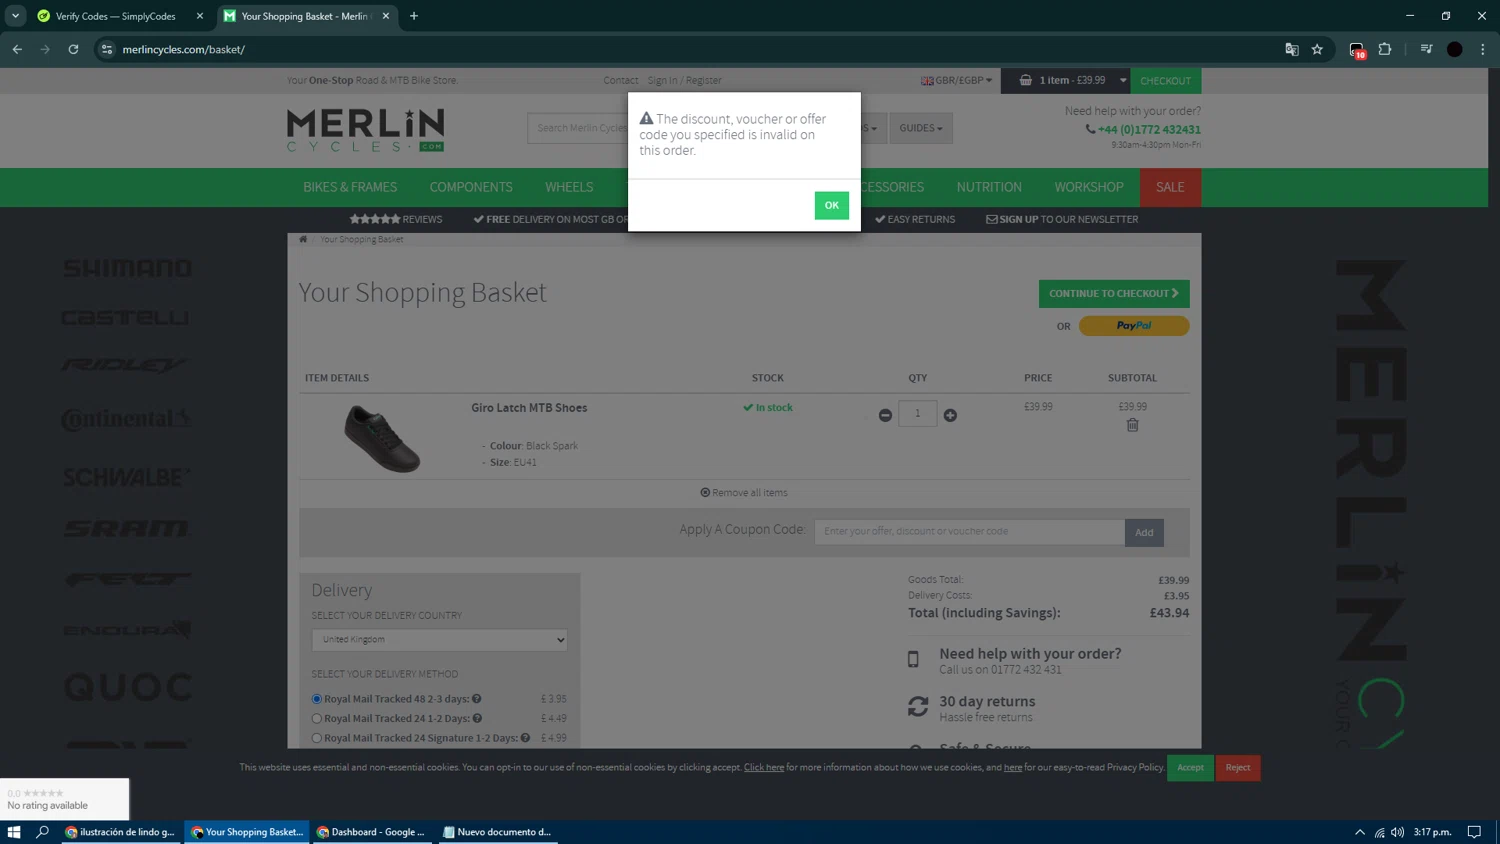The width and height of the screenshot is (1500, 844).
Task: Click the phone number +44 (0)1772 432431
Action: (1149, 129)
